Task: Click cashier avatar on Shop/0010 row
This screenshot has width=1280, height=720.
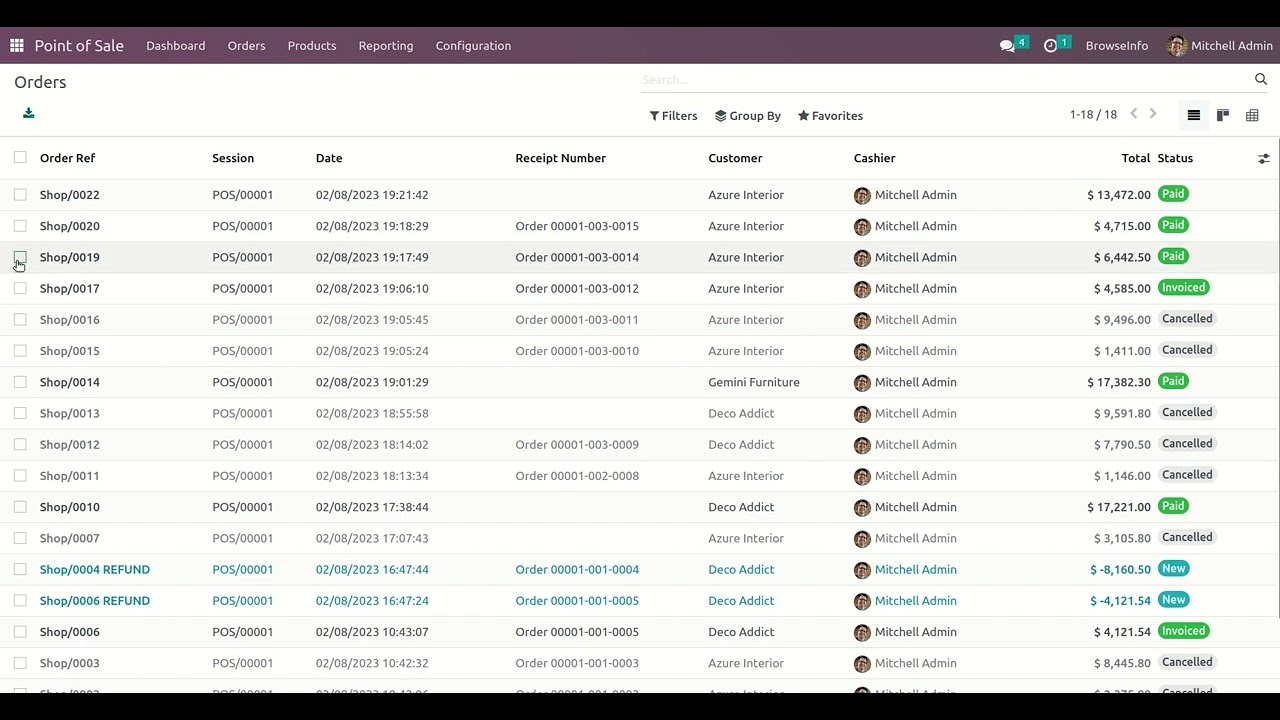Action: pyautogui.click(x=862, y=507)
